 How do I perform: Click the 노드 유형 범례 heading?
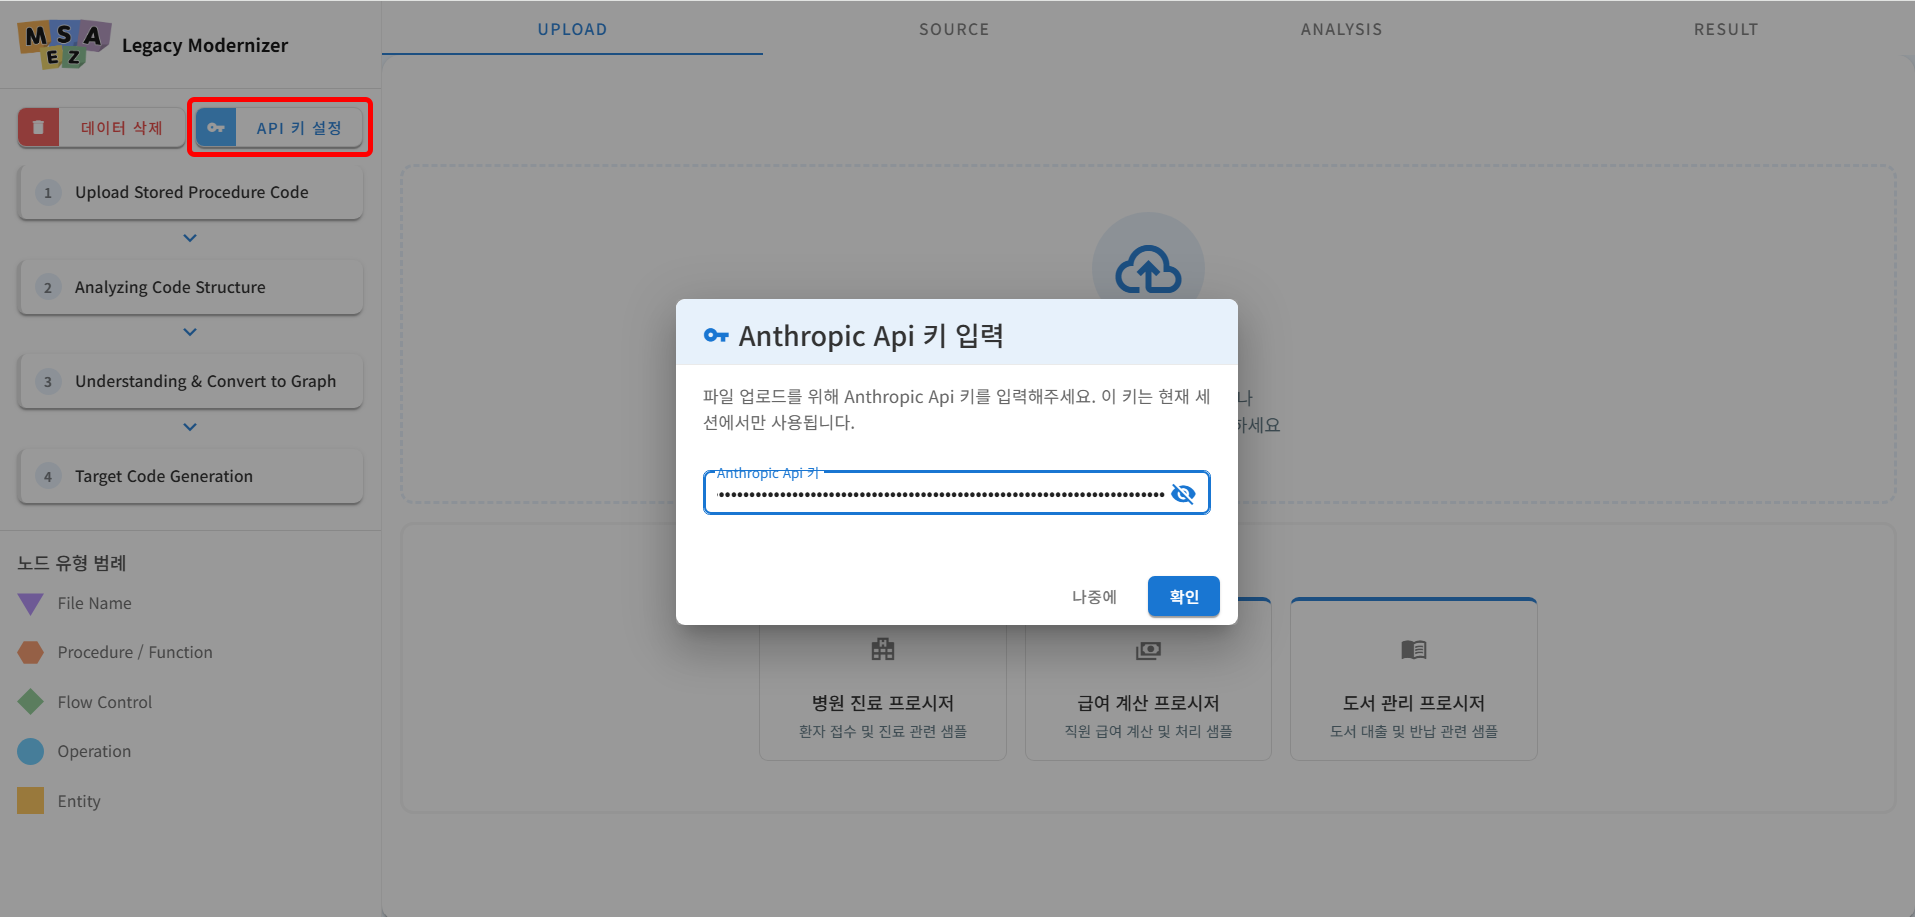click(72, 563)
